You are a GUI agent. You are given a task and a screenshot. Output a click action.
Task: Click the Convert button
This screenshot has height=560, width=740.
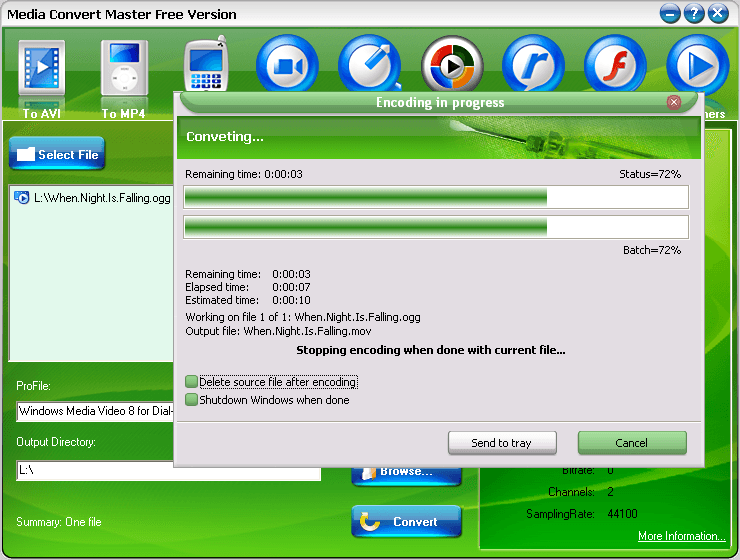point(406,521)
